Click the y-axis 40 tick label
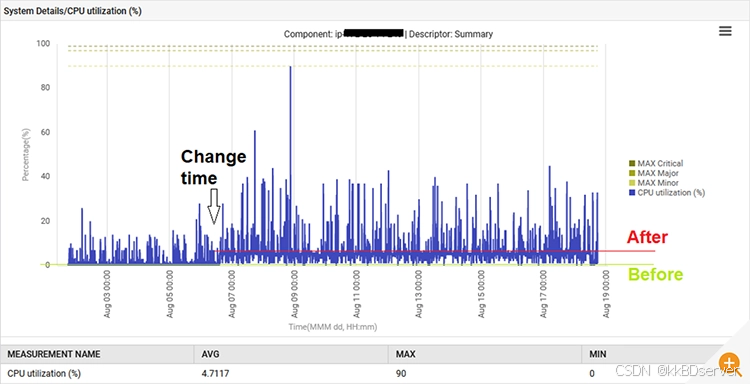750x384 pixels. pos(45,176)
